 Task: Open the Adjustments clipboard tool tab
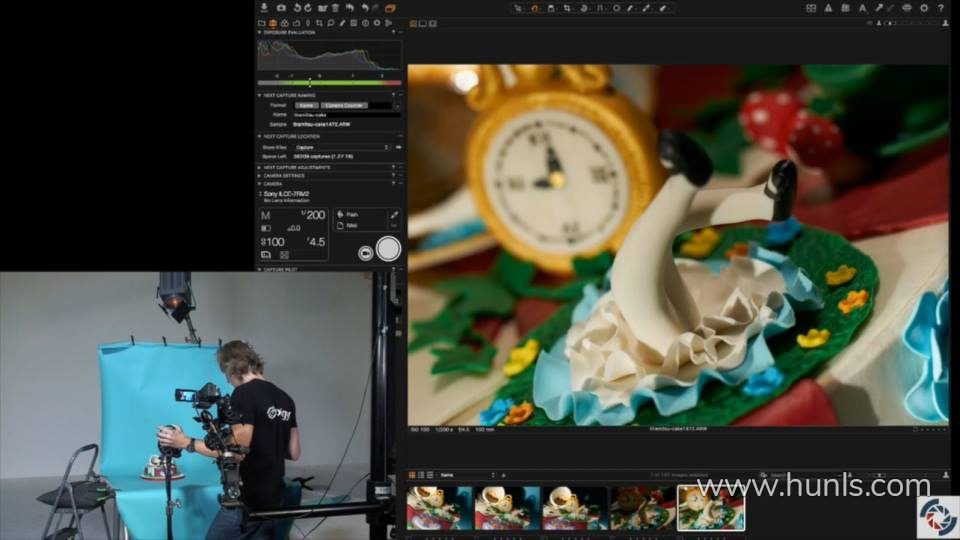coord(354,23)
